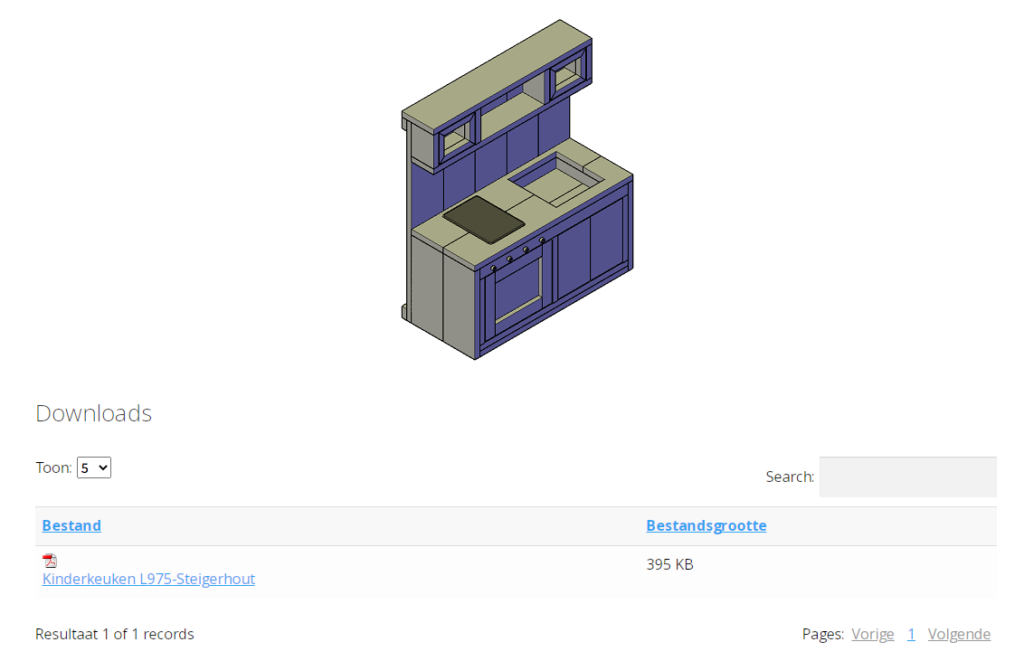The width and height of the screenshot is (1024, 661).
Task: Click the PDF file icon
Action: pos(50,561)
